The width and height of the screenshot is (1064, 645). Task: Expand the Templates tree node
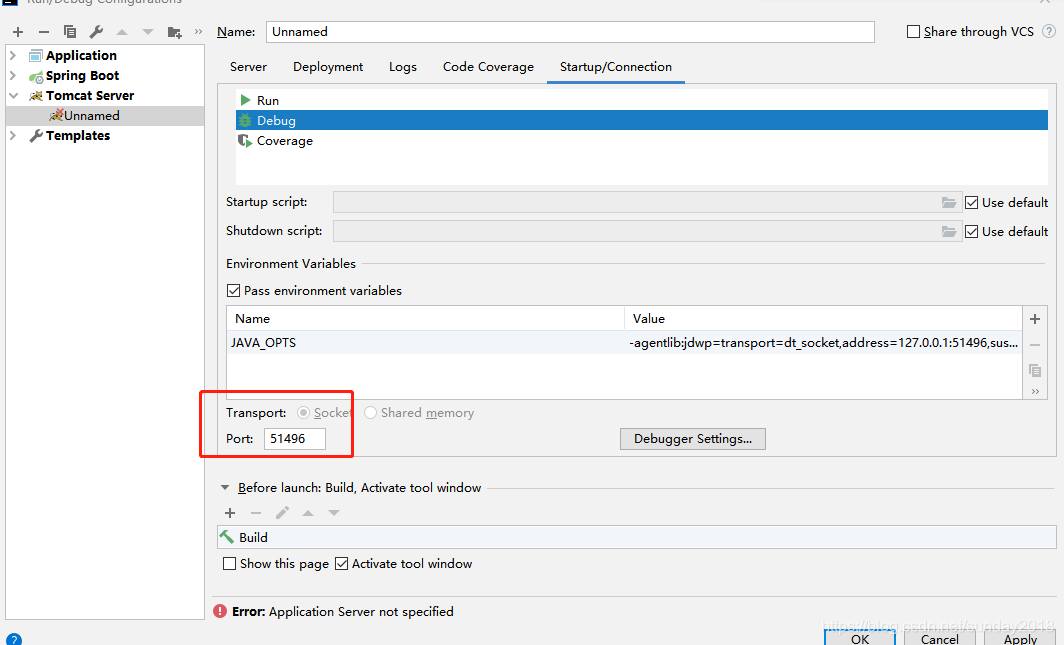[x=13, y=136]
